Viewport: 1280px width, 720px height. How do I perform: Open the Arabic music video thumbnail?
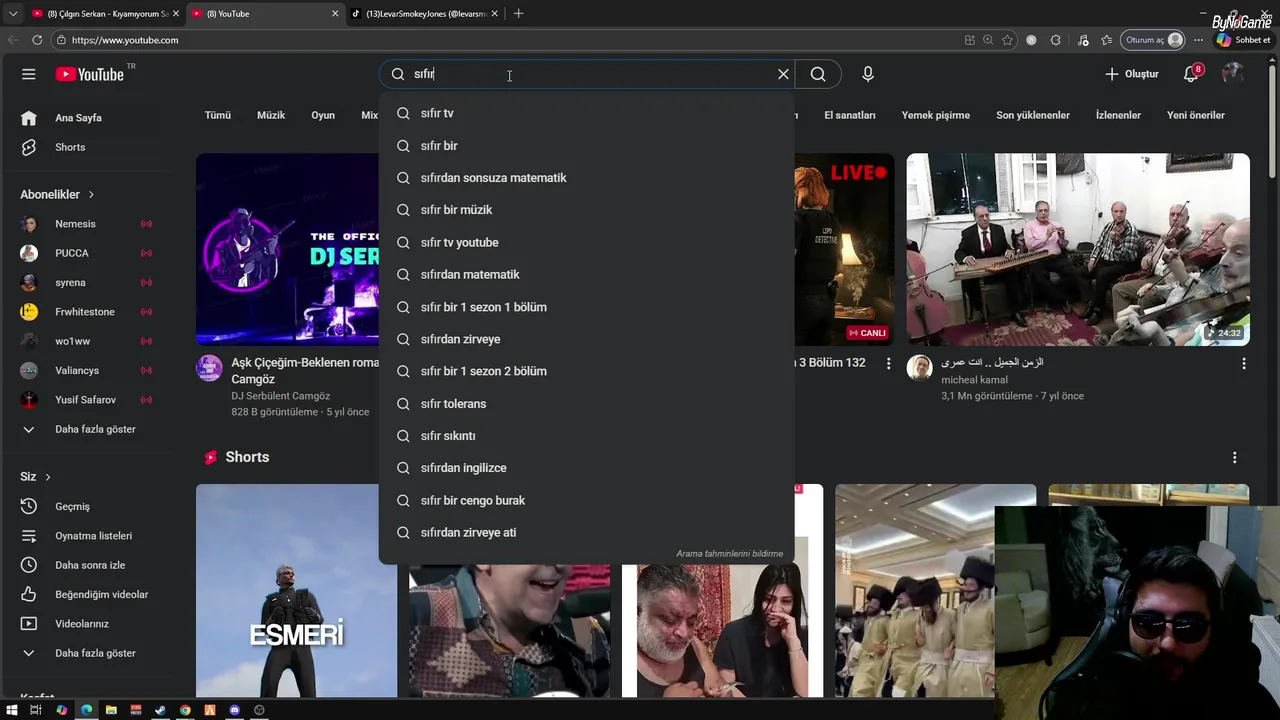pos(1078,249)
